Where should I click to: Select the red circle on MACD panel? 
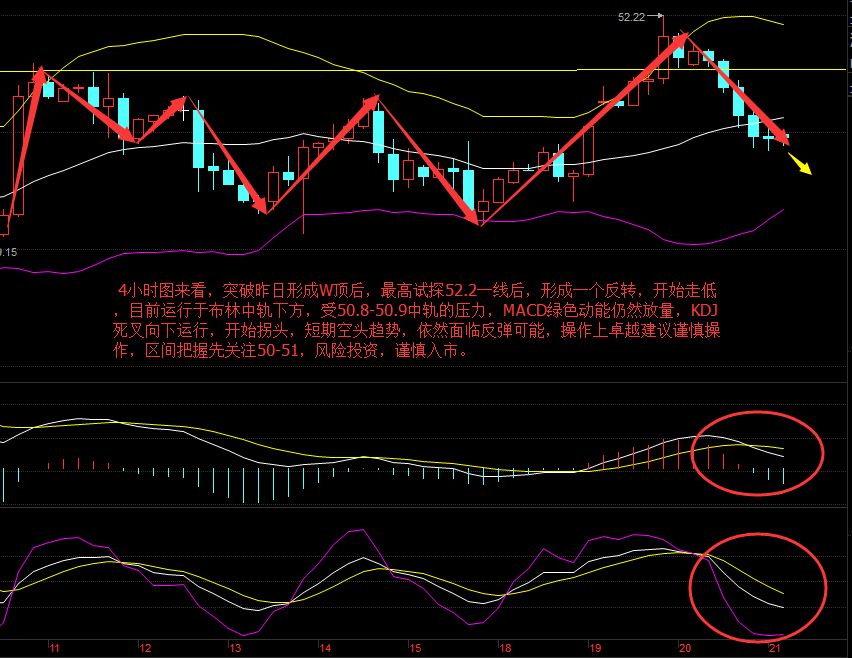pos(757,453)
